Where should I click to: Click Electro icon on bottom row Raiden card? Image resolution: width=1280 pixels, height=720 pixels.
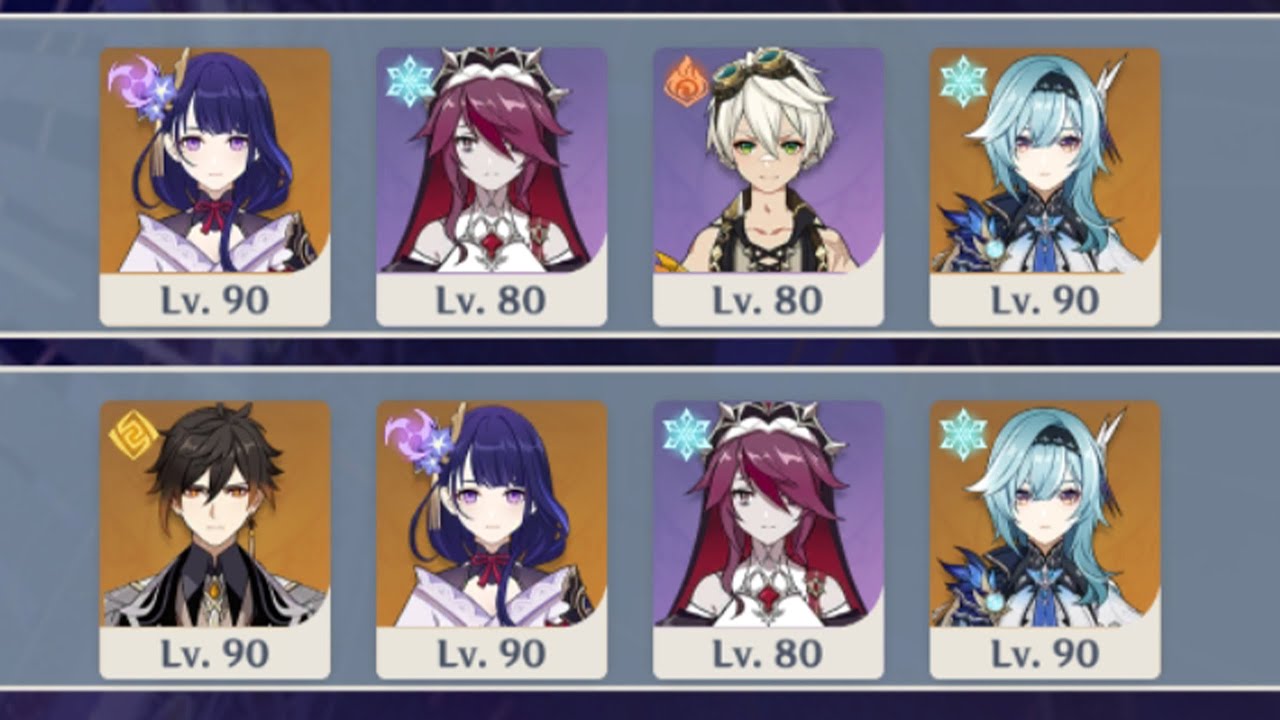click(408, 433)
